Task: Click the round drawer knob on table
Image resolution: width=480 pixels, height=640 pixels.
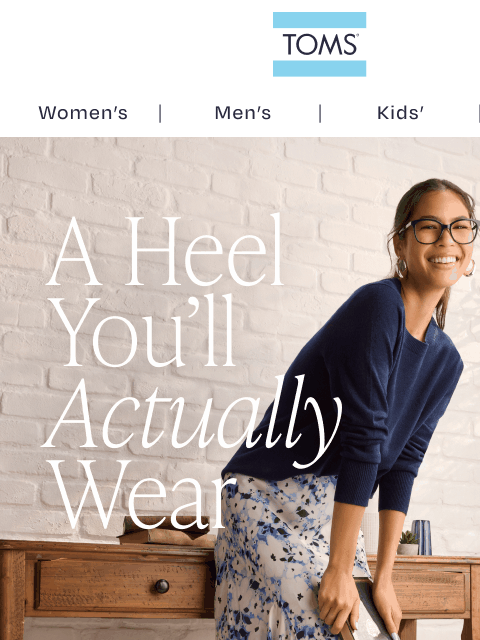Action: point(162,586)
